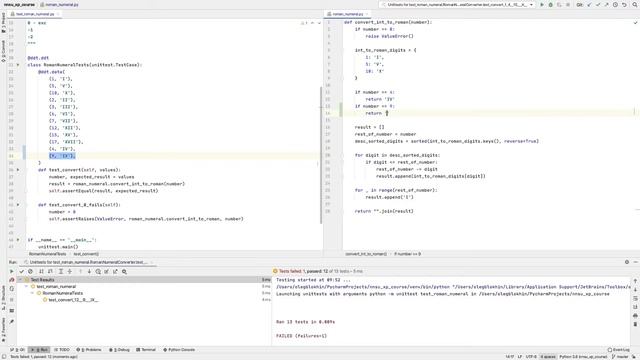Click print icon in console sidebar
Image resolution: width=640 pixels, height=360 pixels.
point(635,316)
